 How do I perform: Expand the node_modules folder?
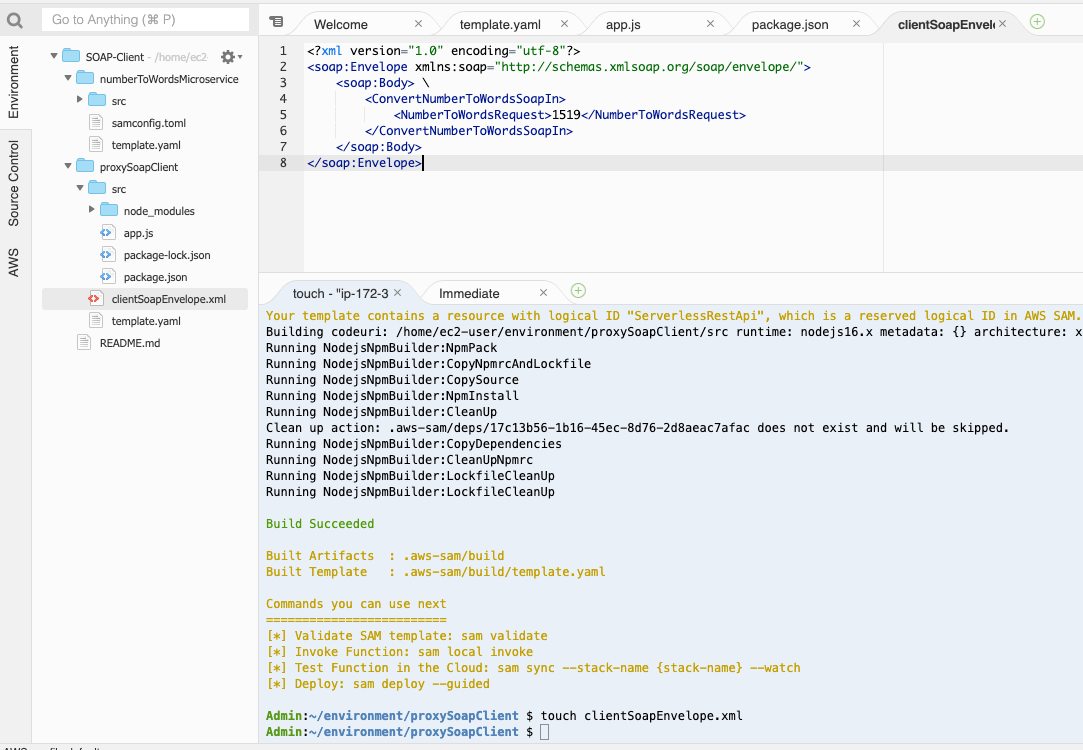92,211
